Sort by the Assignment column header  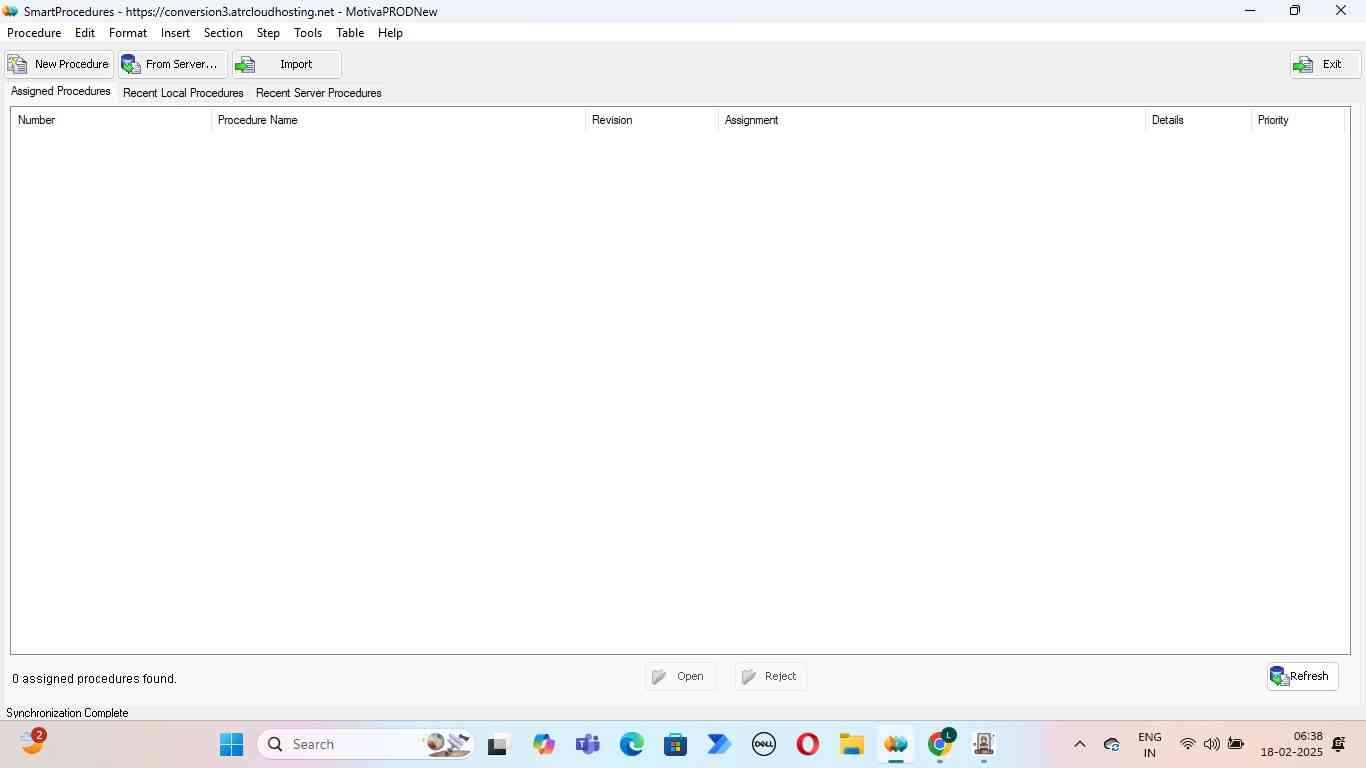click(931, 120)
